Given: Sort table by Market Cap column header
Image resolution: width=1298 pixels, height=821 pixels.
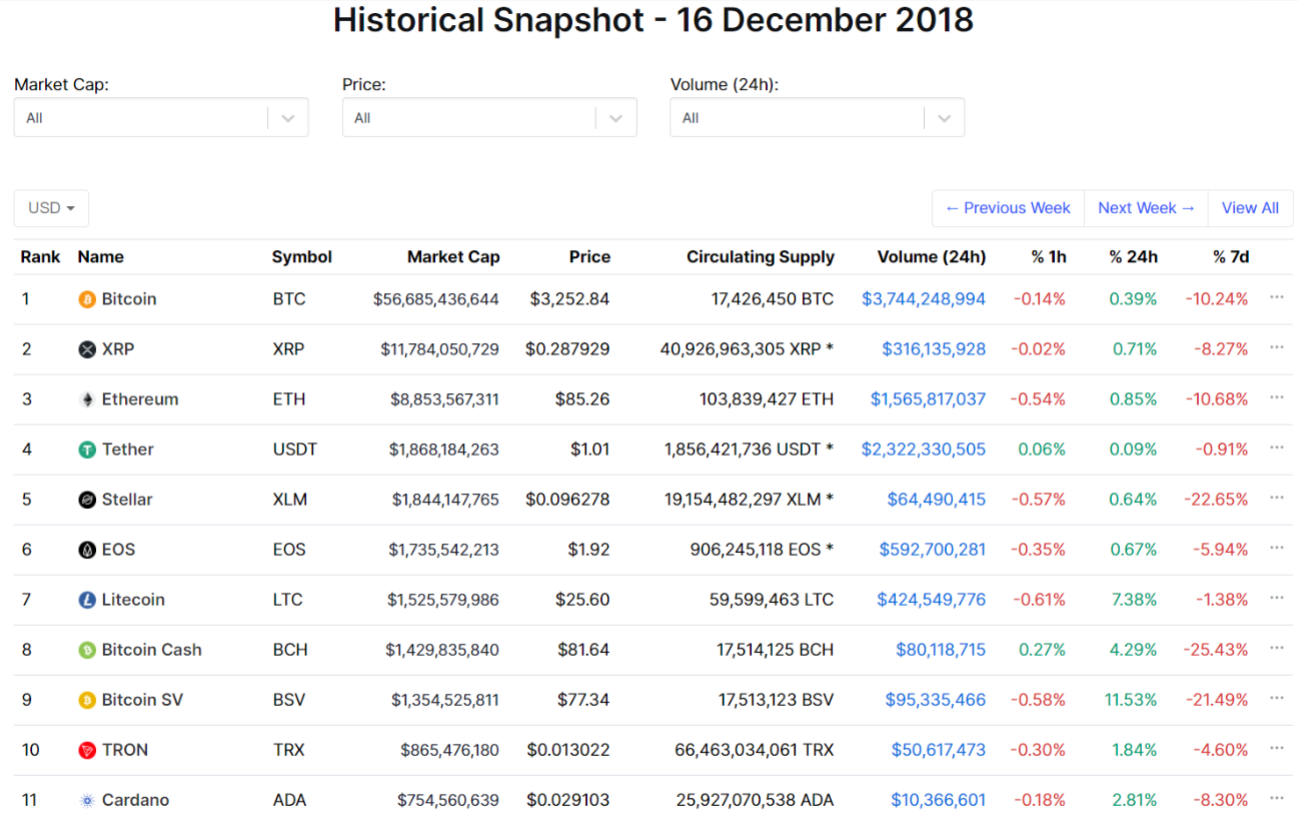Looking at the screenshot, I should tap(453, 257).
